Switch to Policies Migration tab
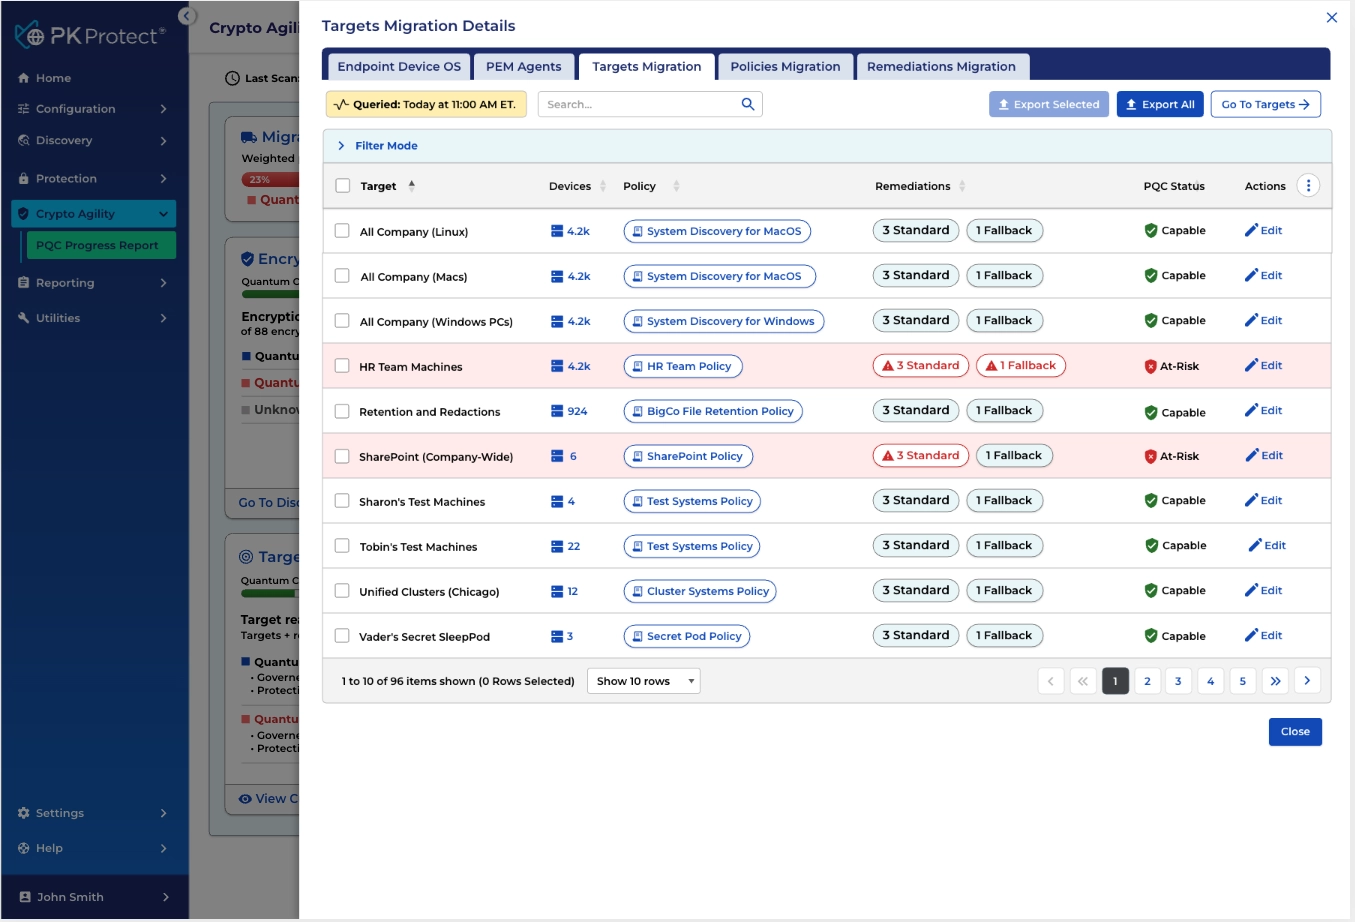The width and height of the screenshot is (1355, 922). tap(785, 67)
